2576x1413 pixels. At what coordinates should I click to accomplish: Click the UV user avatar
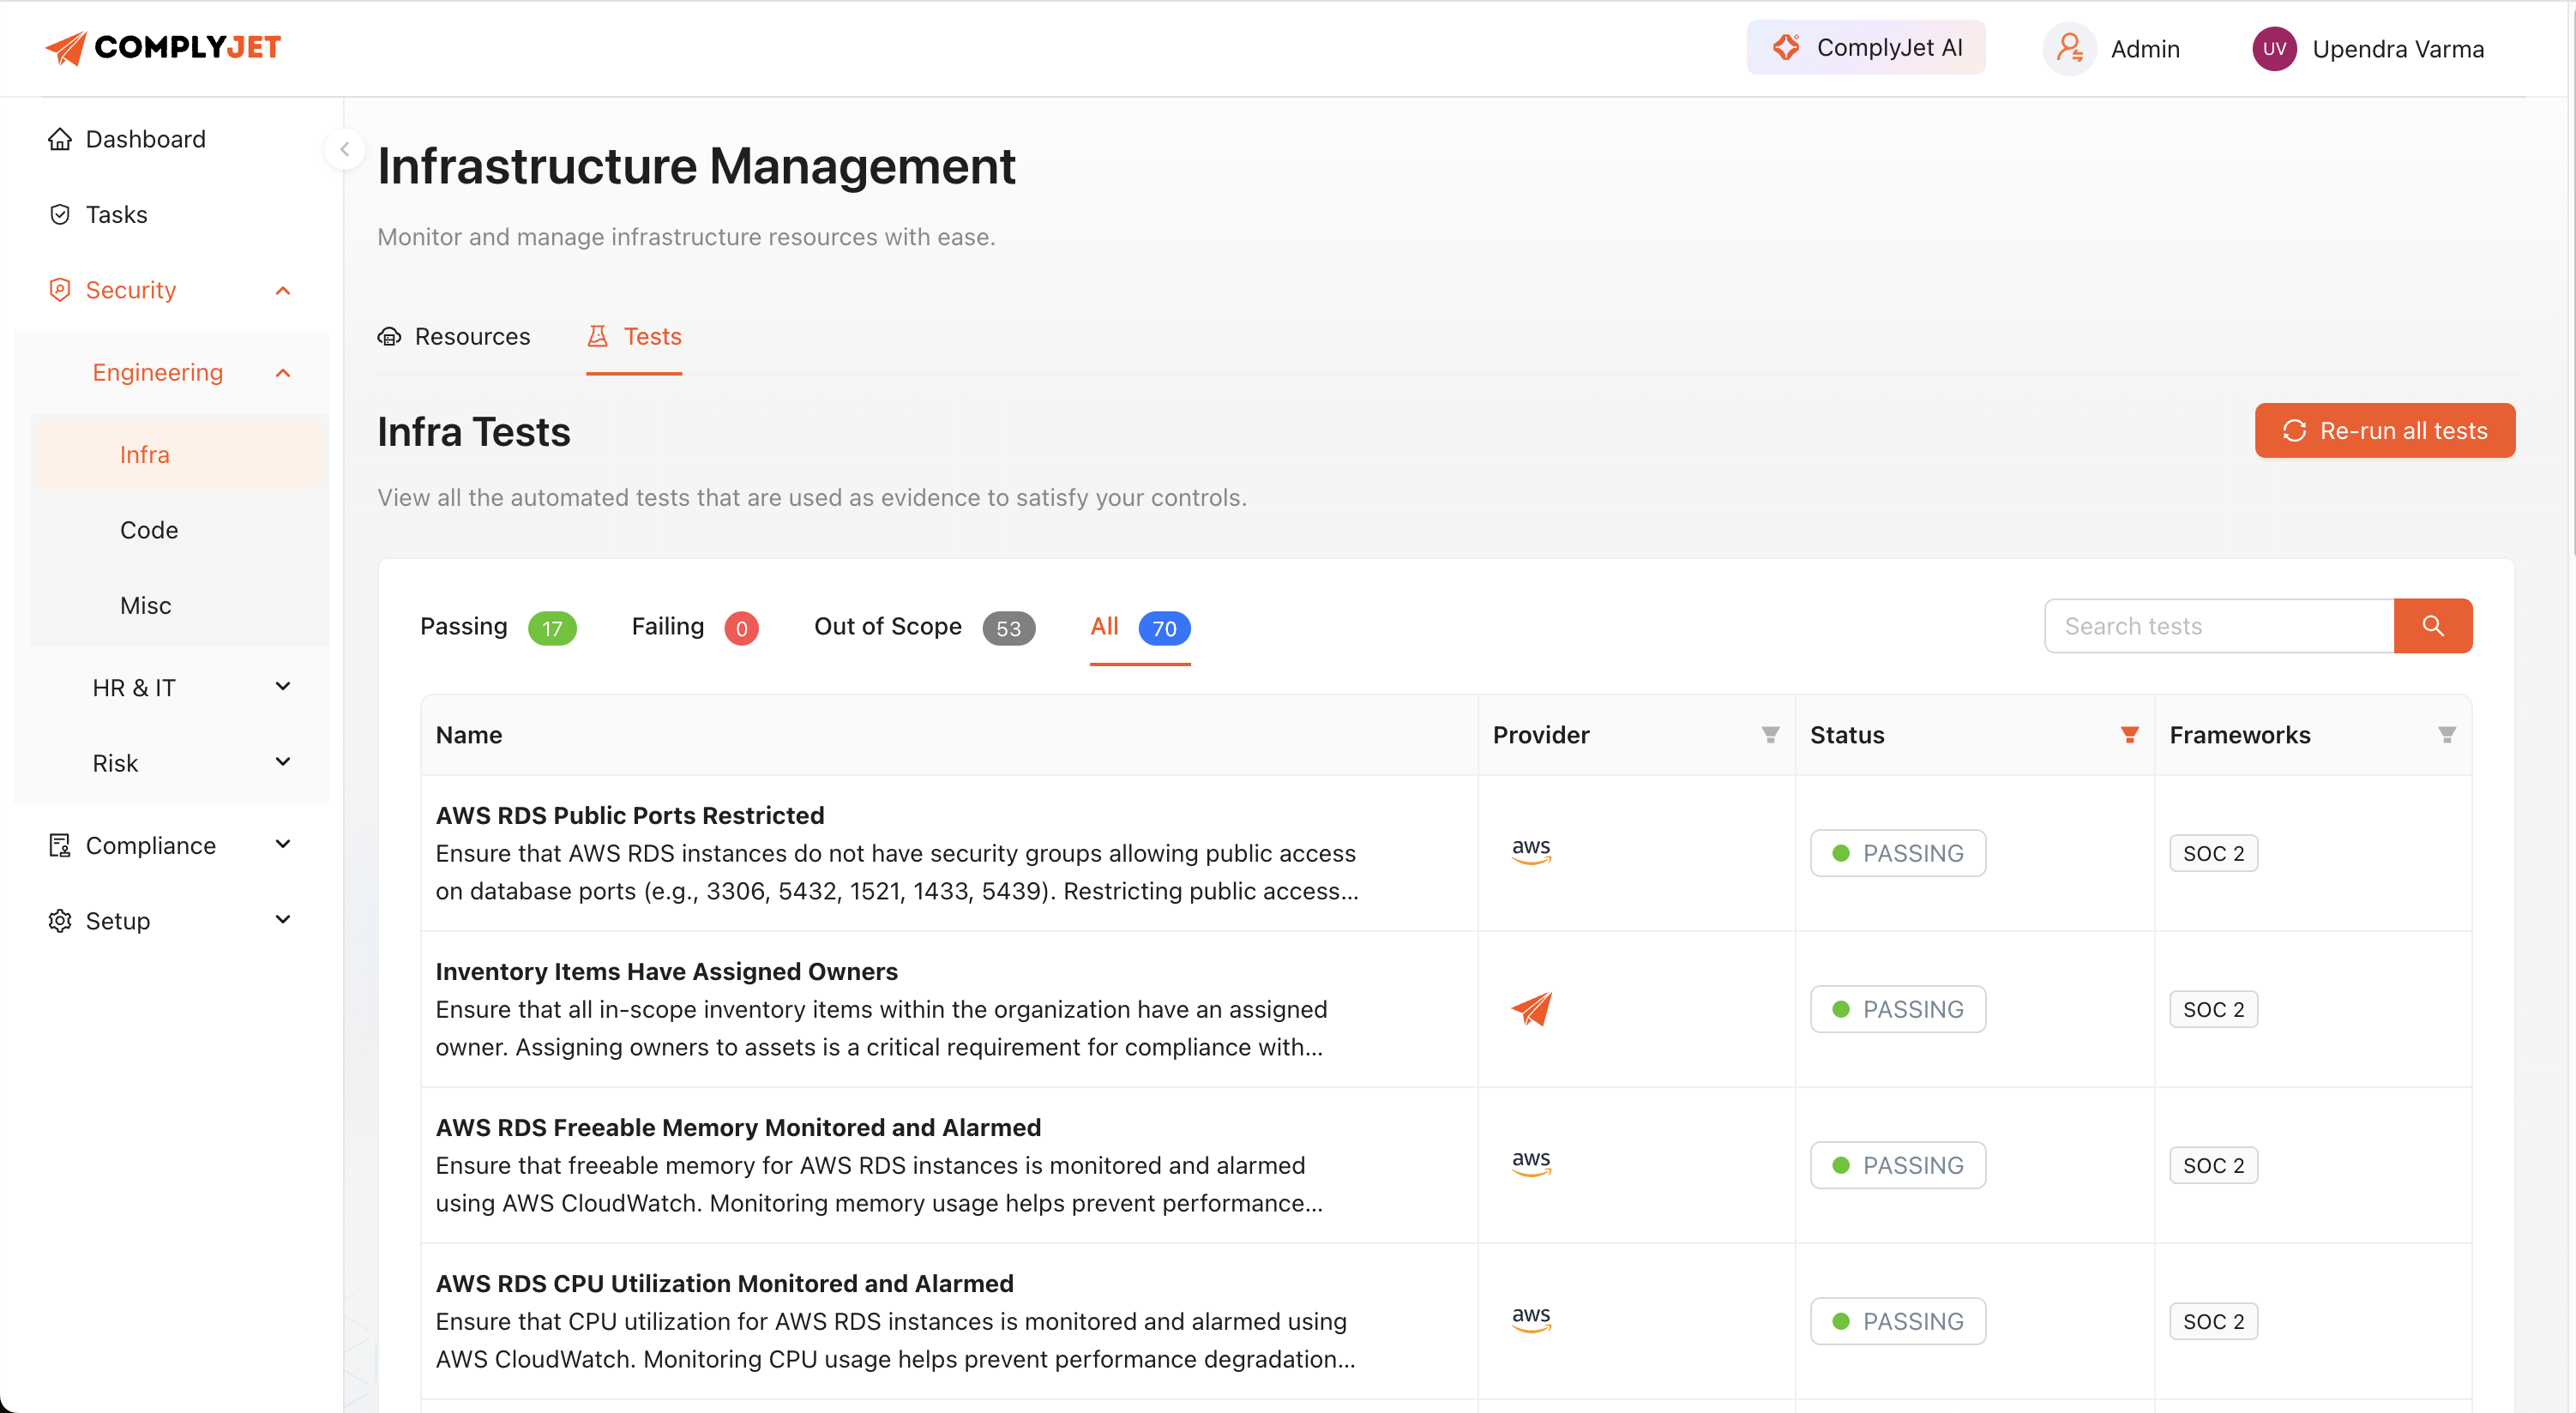click(2273, 49)
